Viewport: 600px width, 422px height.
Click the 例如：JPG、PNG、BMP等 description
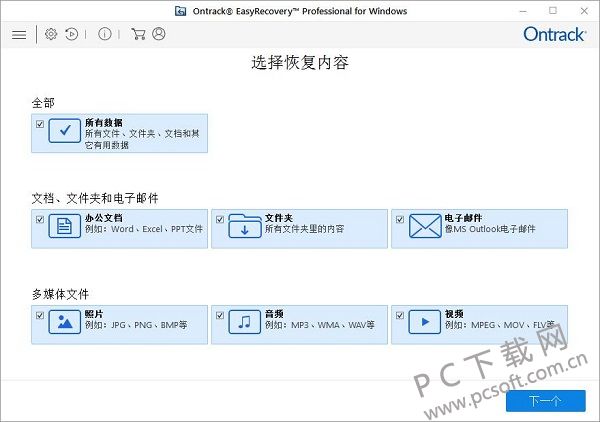(x=136, y=325)
